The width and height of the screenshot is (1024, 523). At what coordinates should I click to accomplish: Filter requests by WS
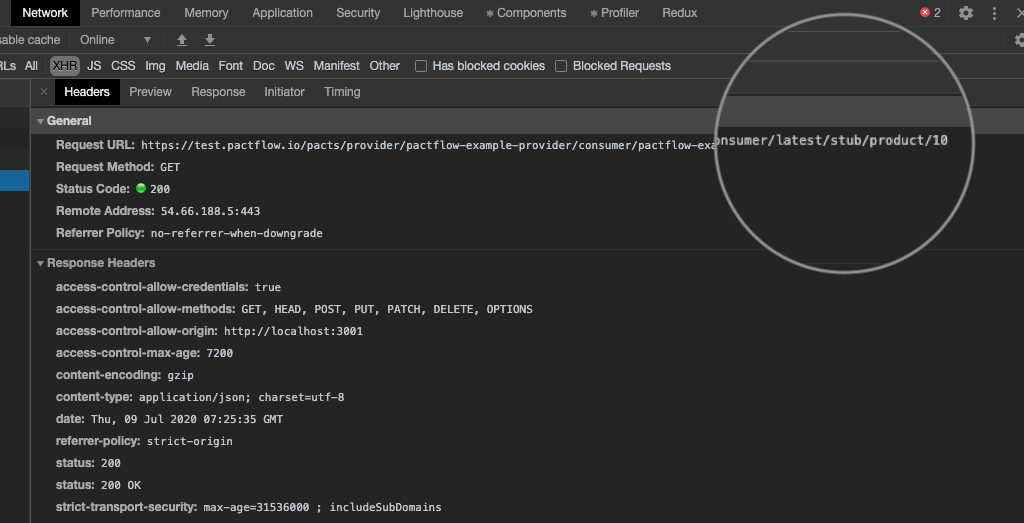coord(294,66)
